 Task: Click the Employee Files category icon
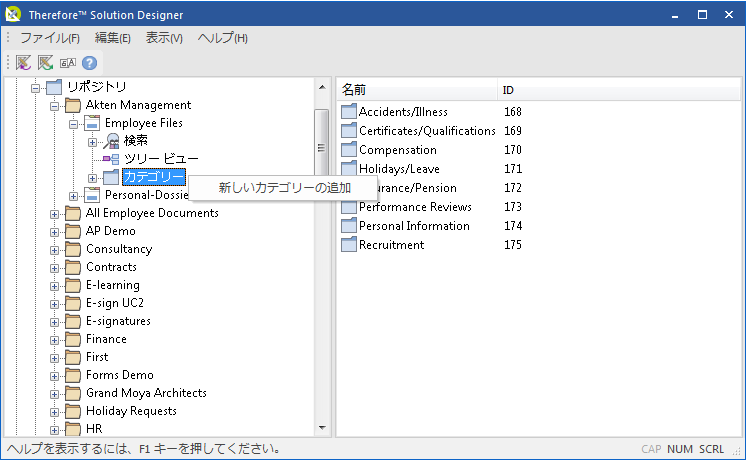pyautogui.click(x=92, y=123)
